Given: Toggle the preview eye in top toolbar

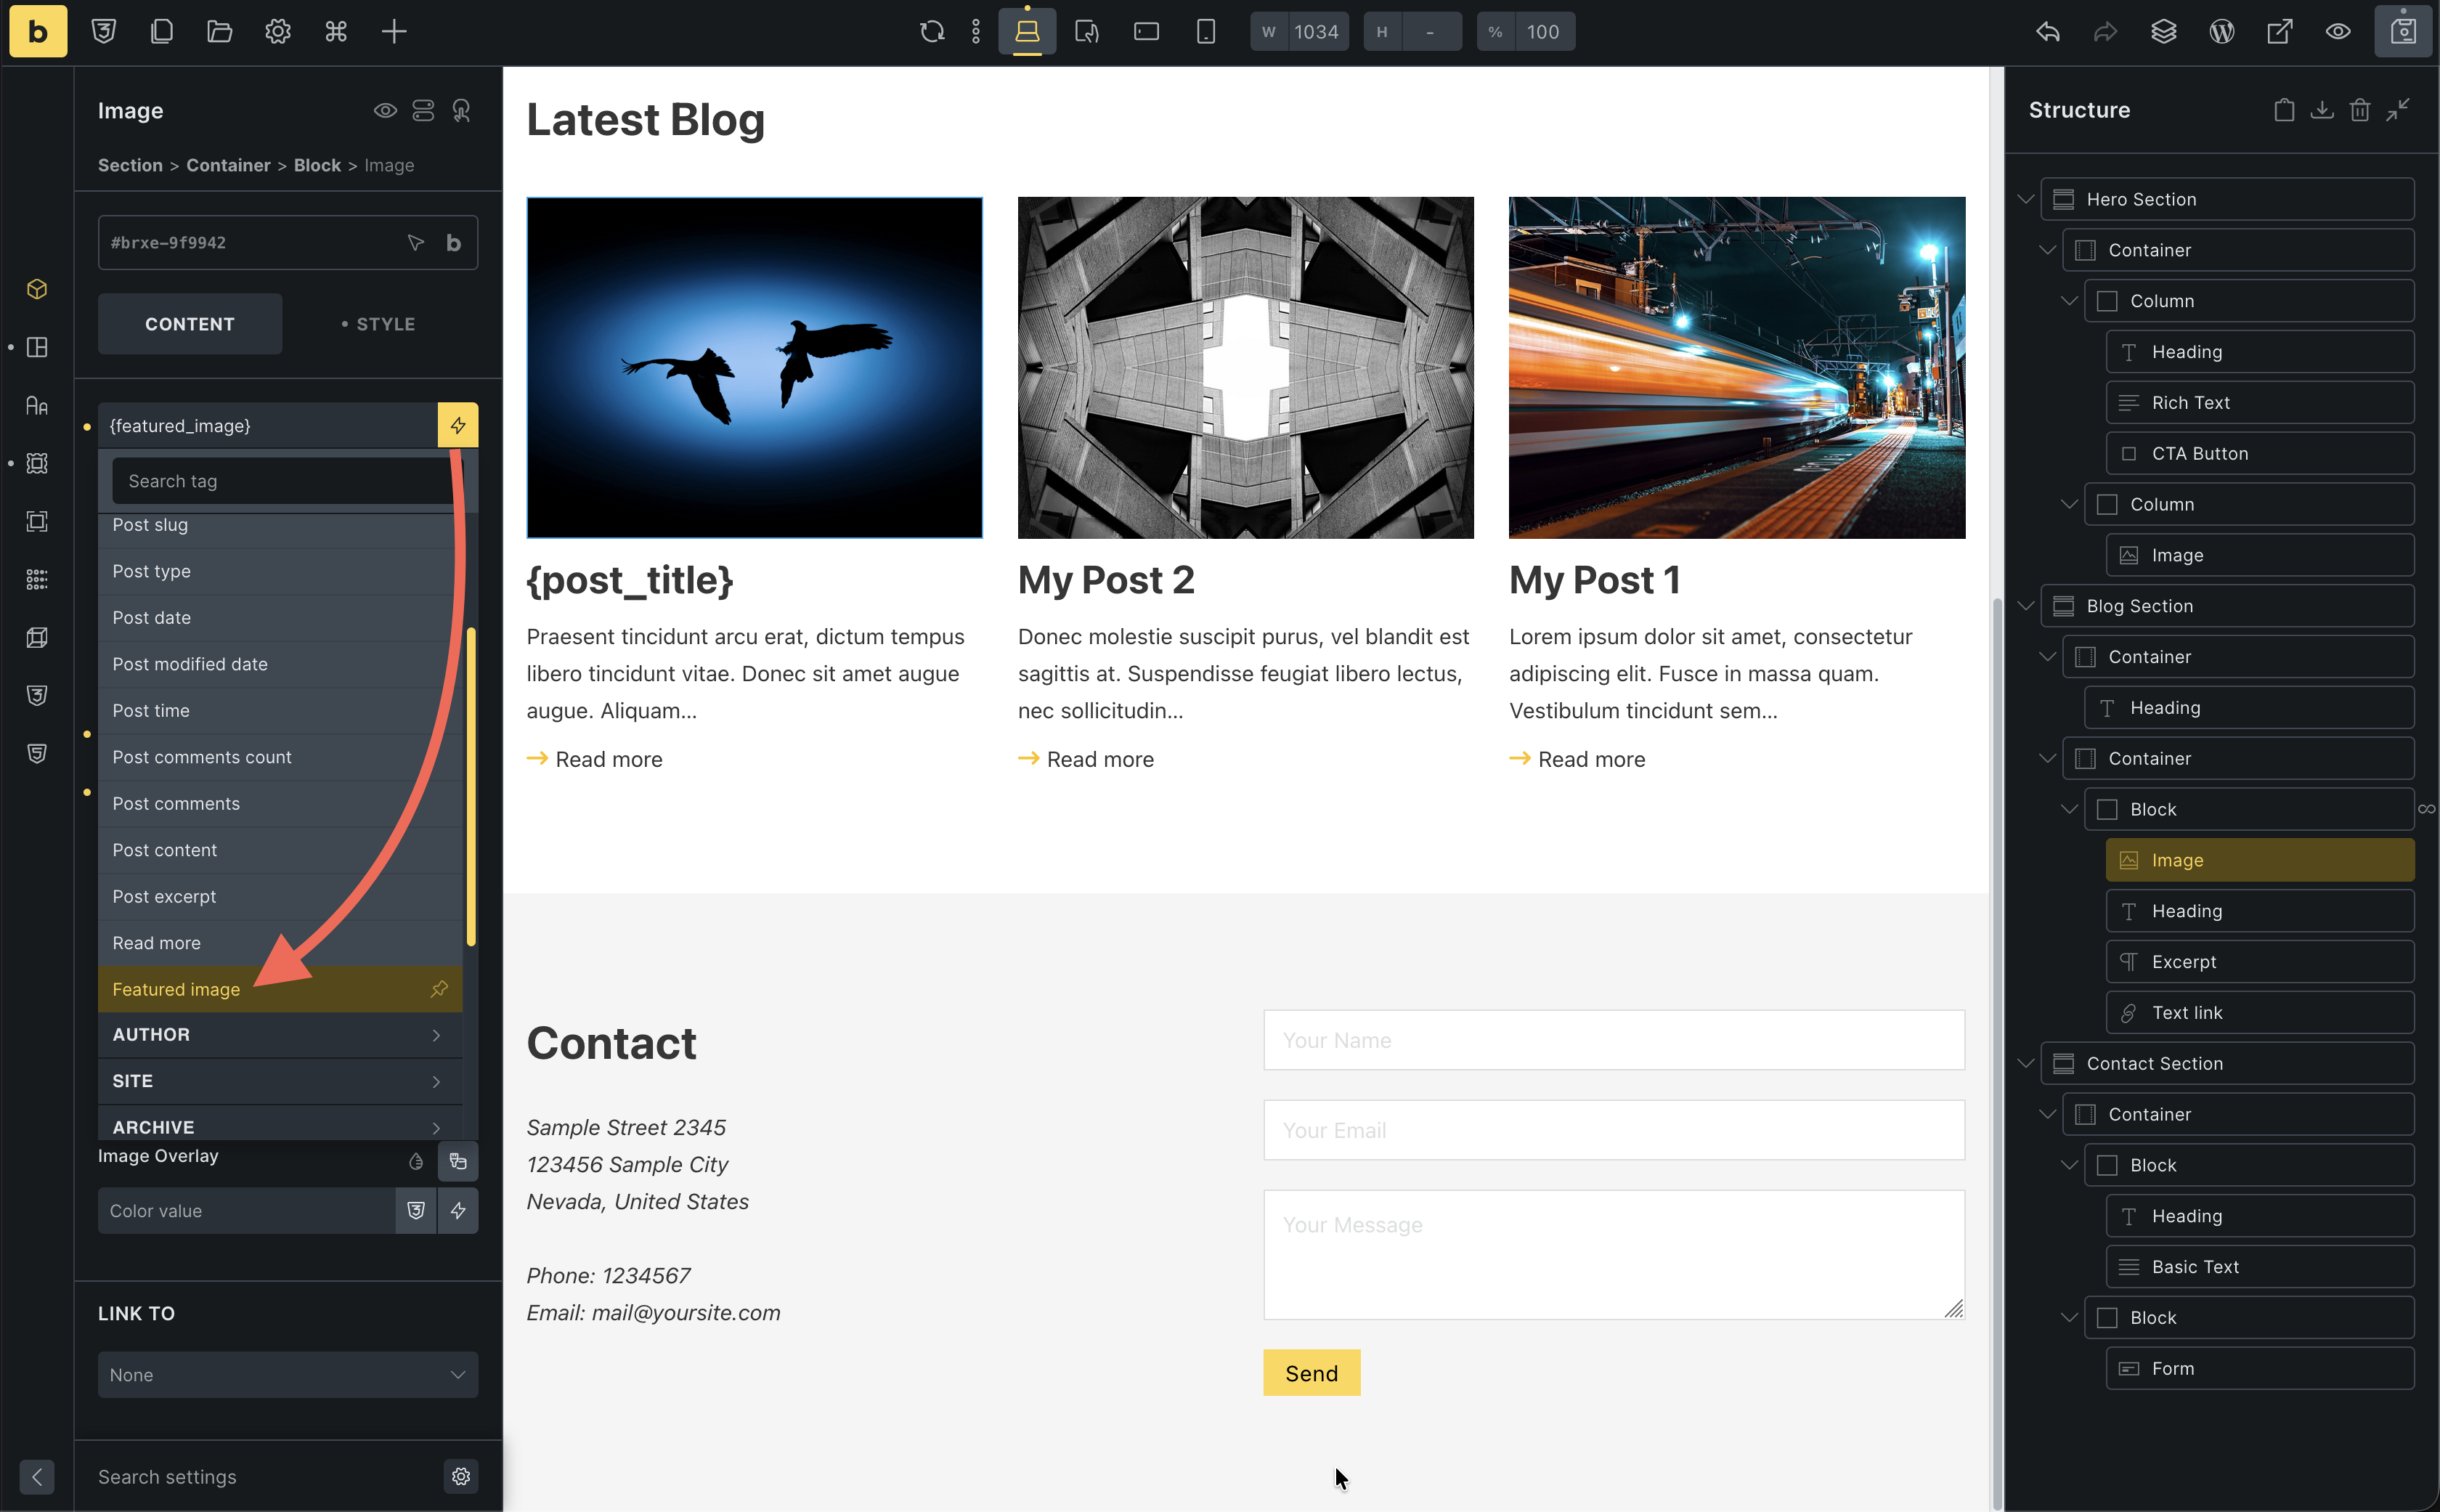Looking at the screenshot, I should pos(2337,32).
